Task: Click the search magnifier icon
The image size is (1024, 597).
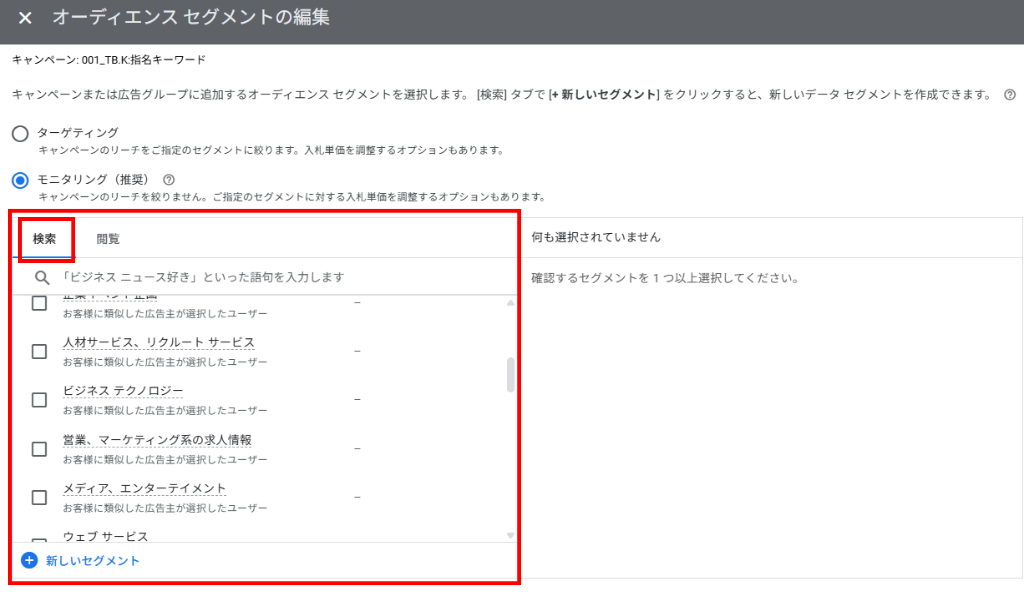Action: click(42, 278)
